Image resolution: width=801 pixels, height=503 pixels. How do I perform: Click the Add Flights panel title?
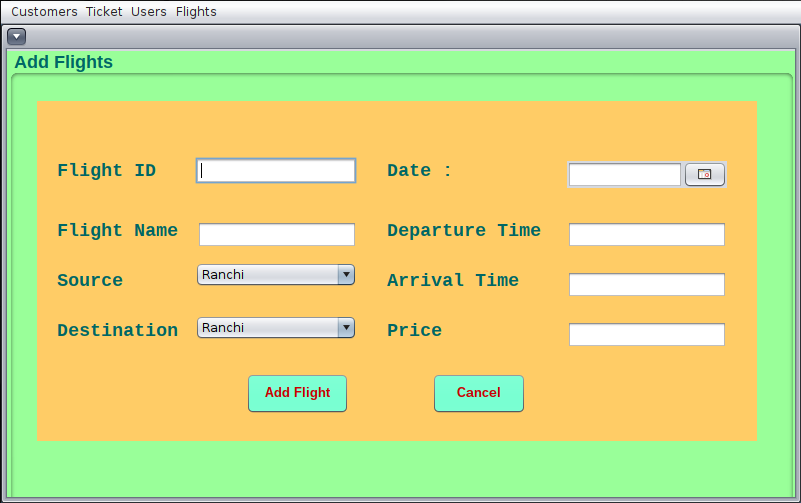64,62
